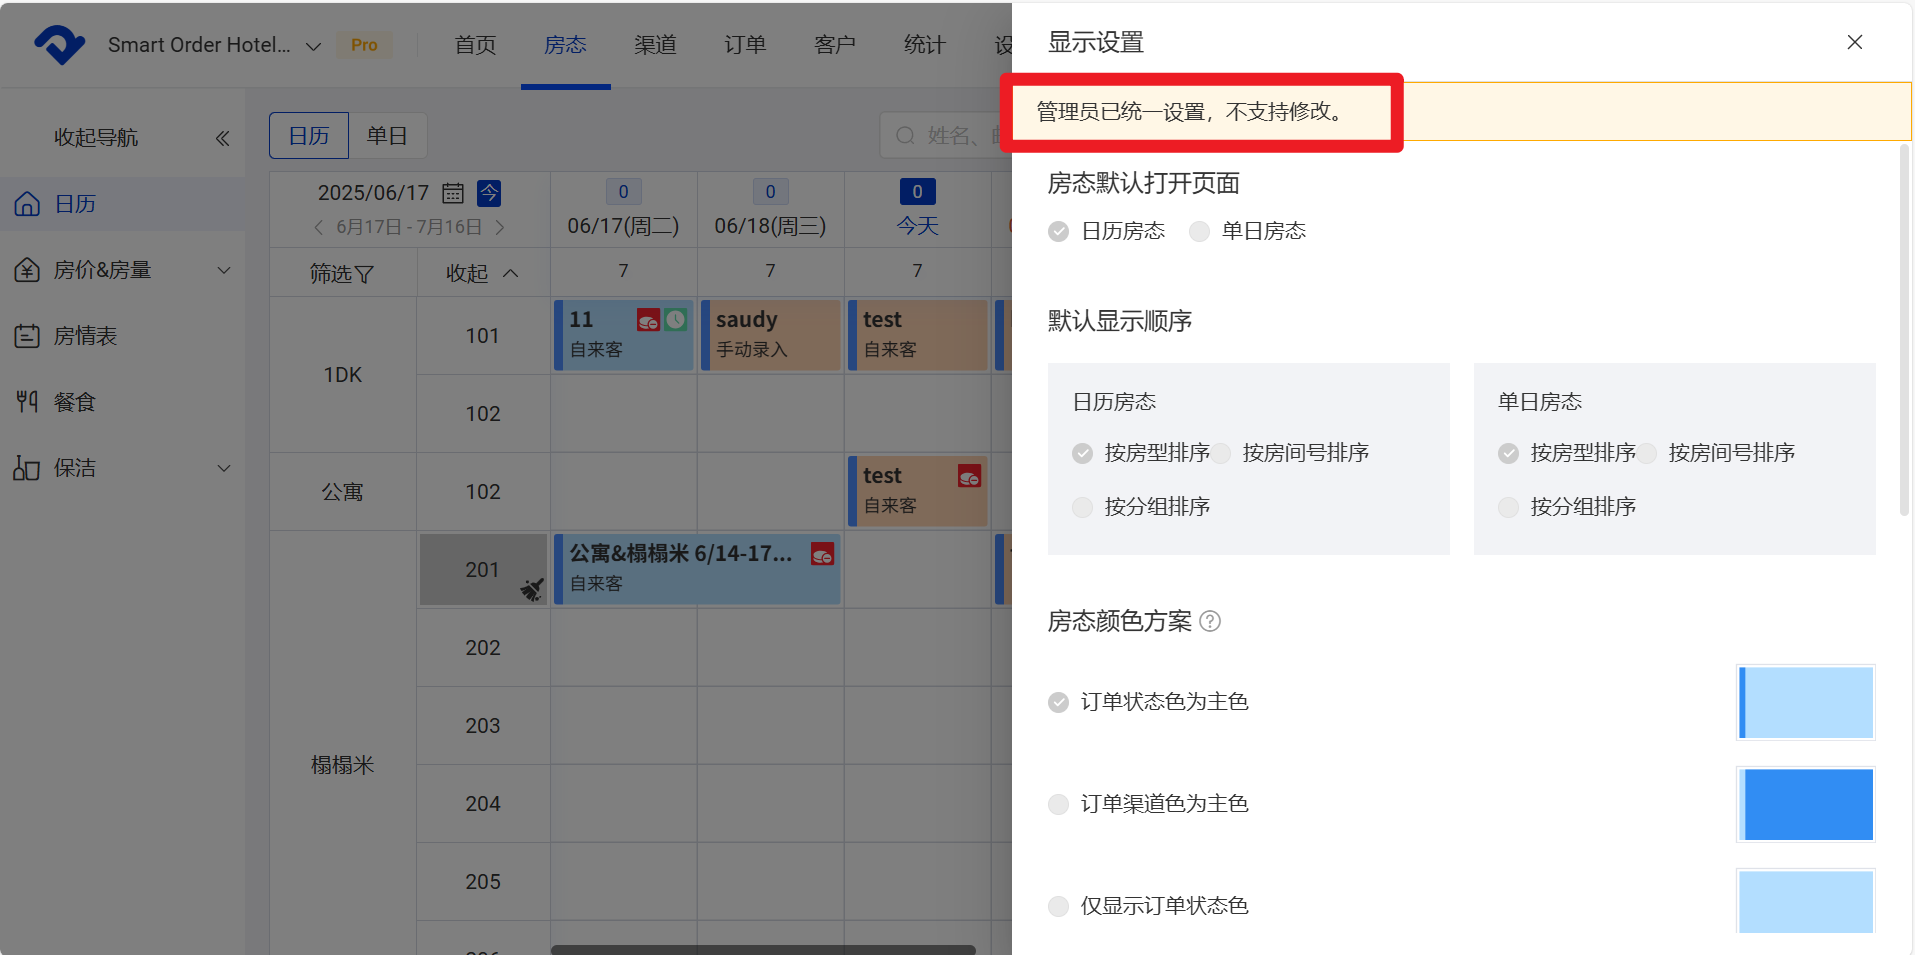This screenshot has height=955, width=1915.
Task: Select 订单渠道色为主色 radio option
Action: 1058,804
